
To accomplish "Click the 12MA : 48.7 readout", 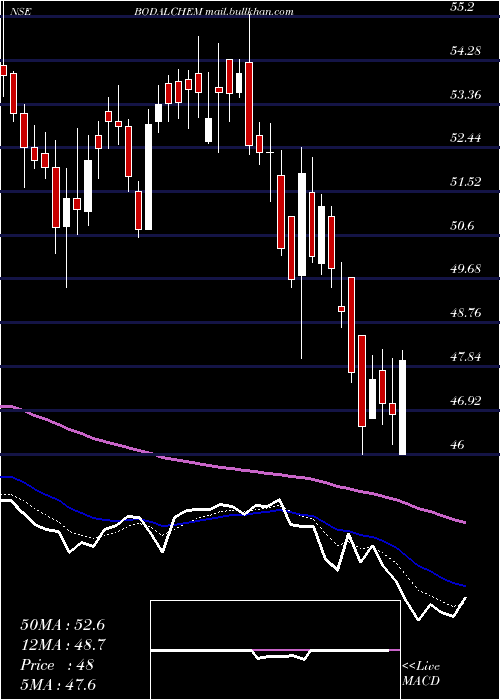I will tap(62, 645).
